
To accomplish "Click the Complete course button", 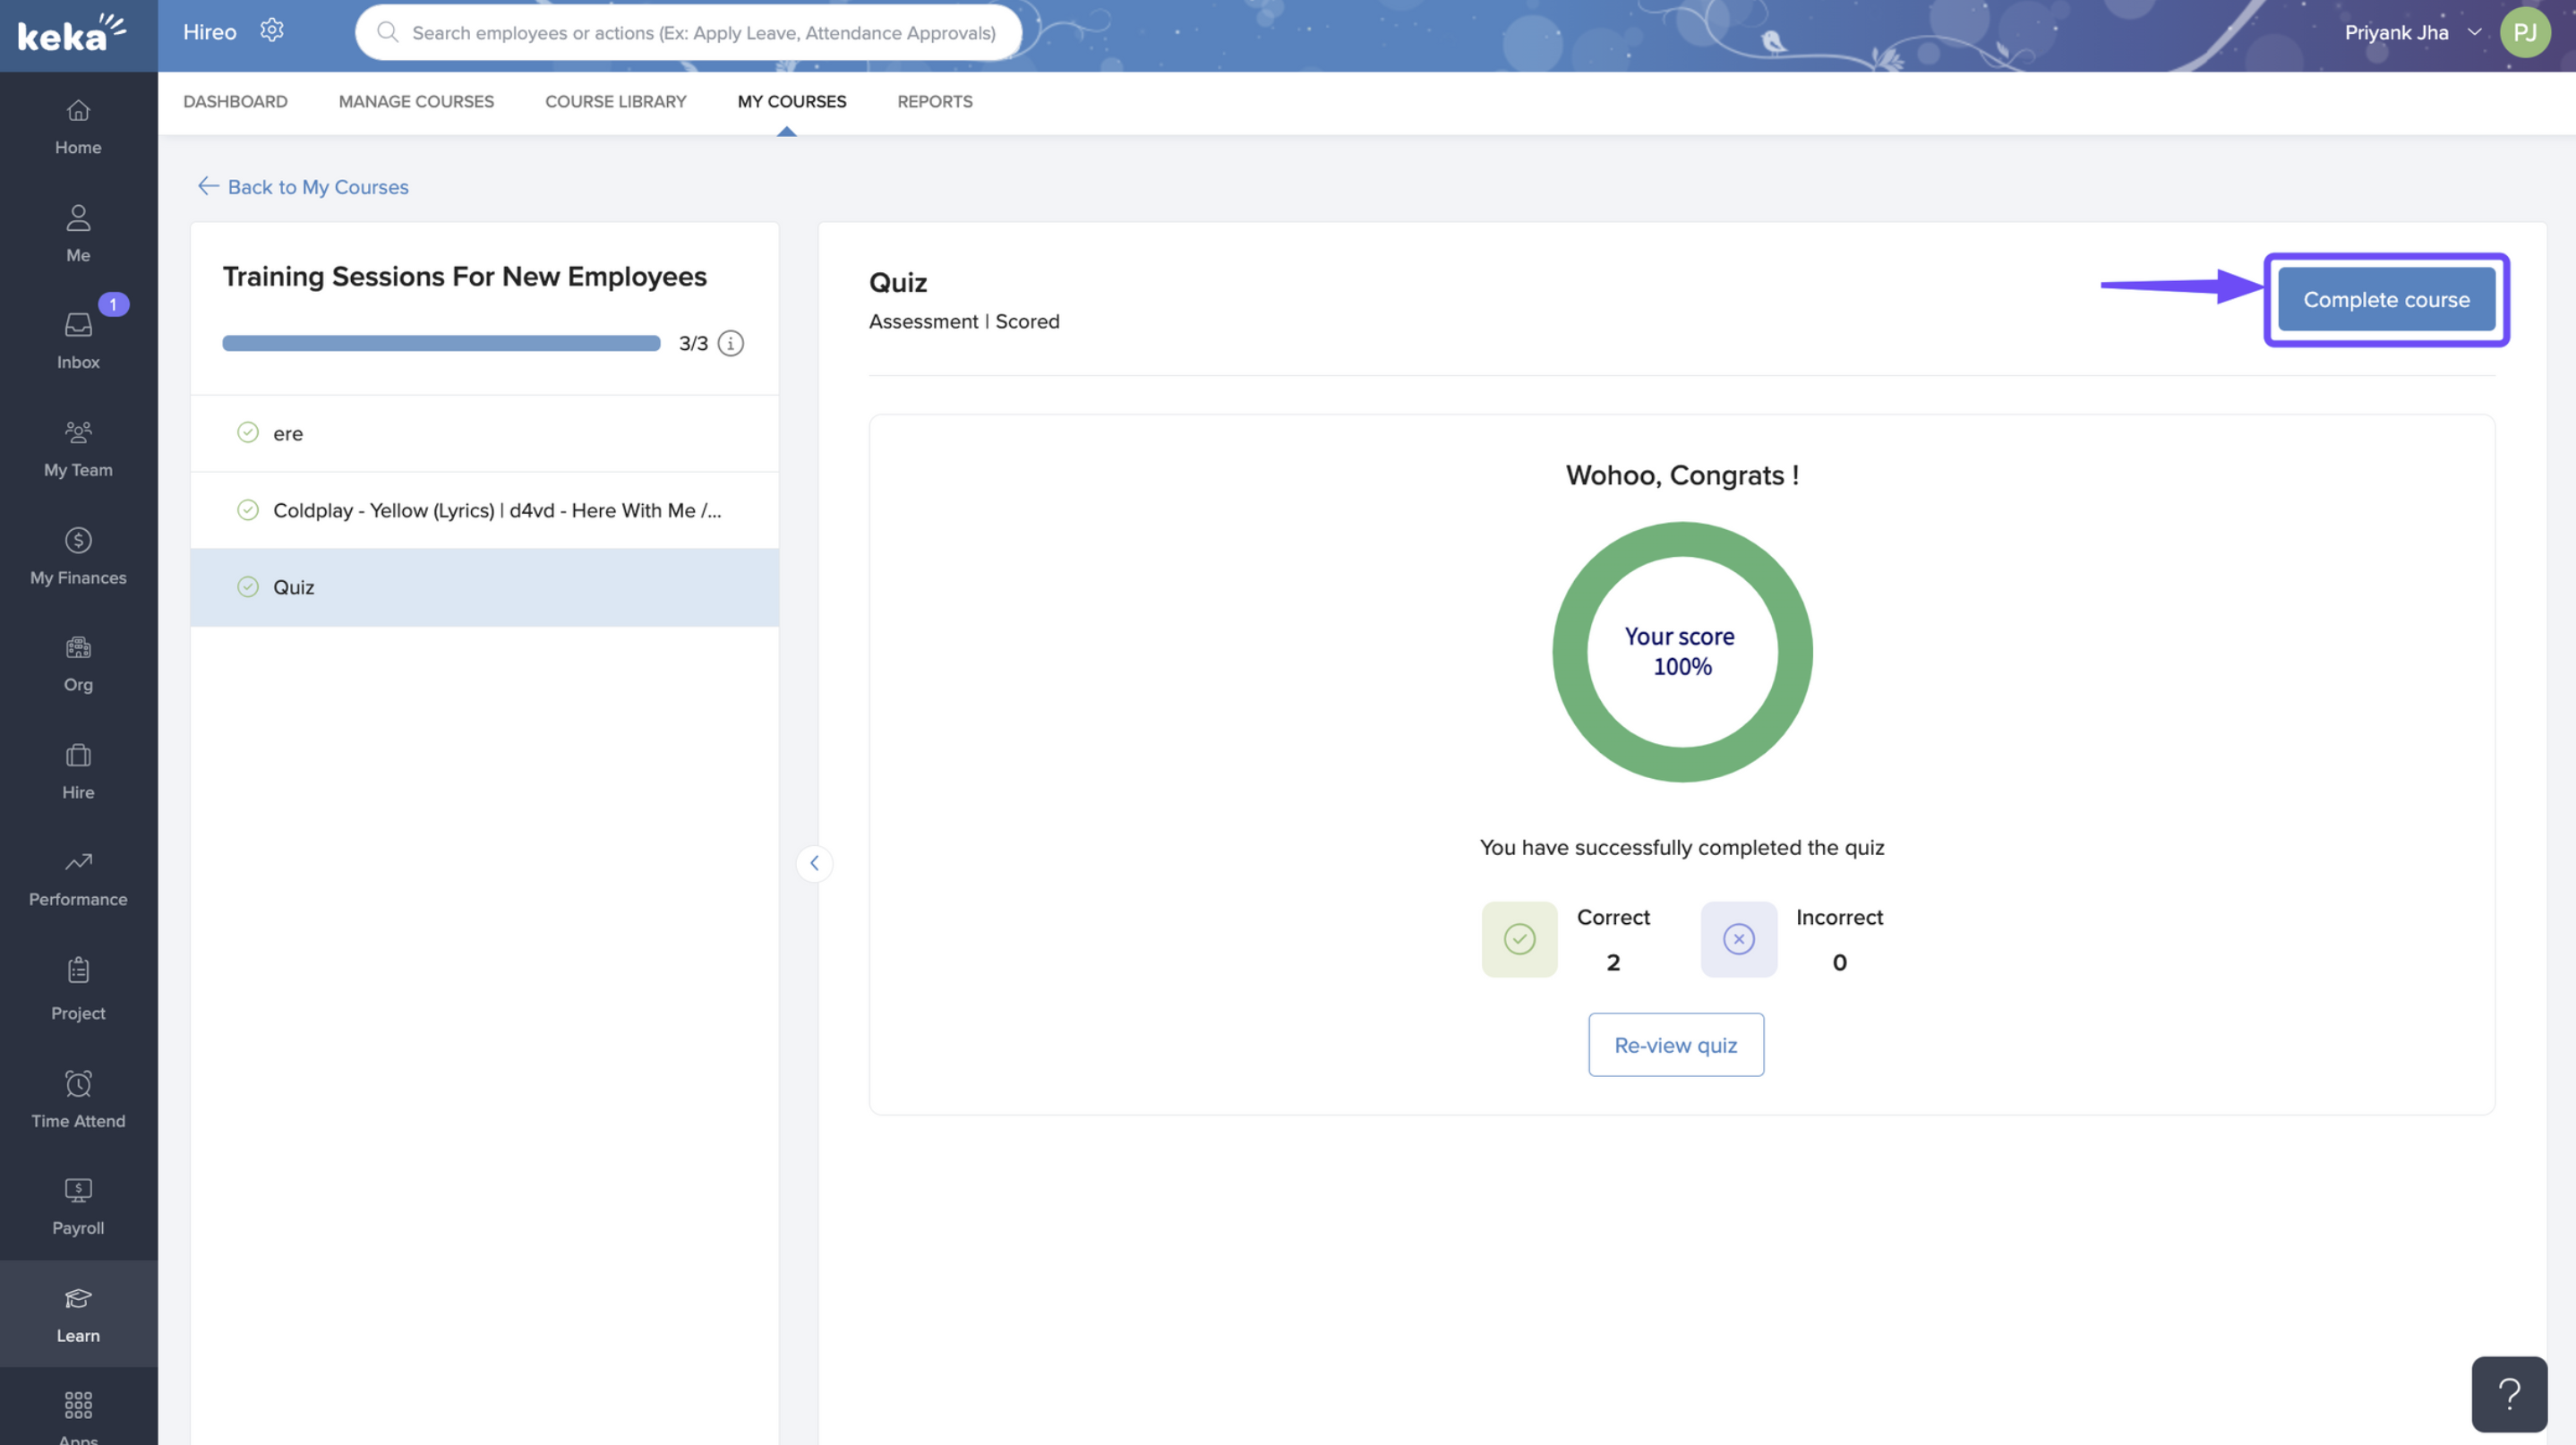I will point(2385,299).
